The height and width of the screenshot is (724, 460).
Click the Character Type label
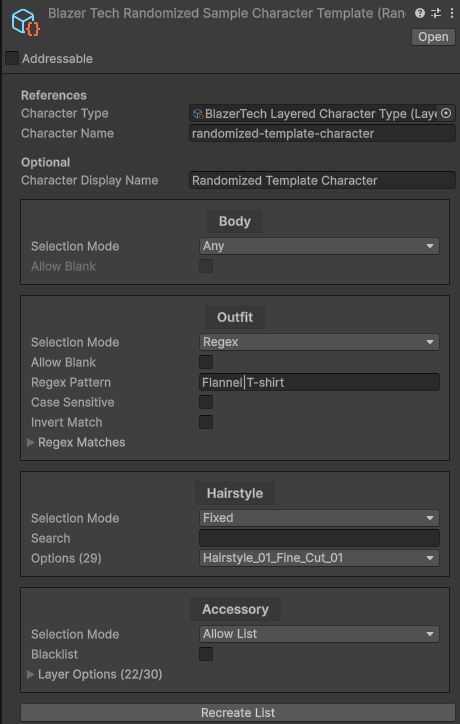pos(65,113)
